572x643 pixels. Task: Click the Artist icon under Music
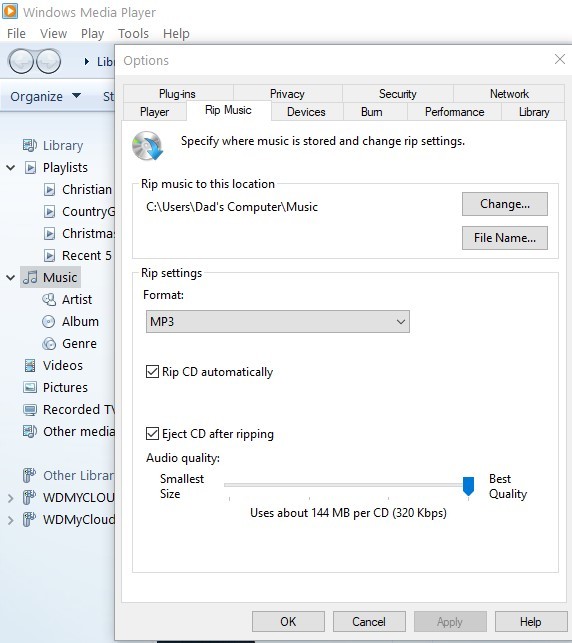[x=49, y=299]
